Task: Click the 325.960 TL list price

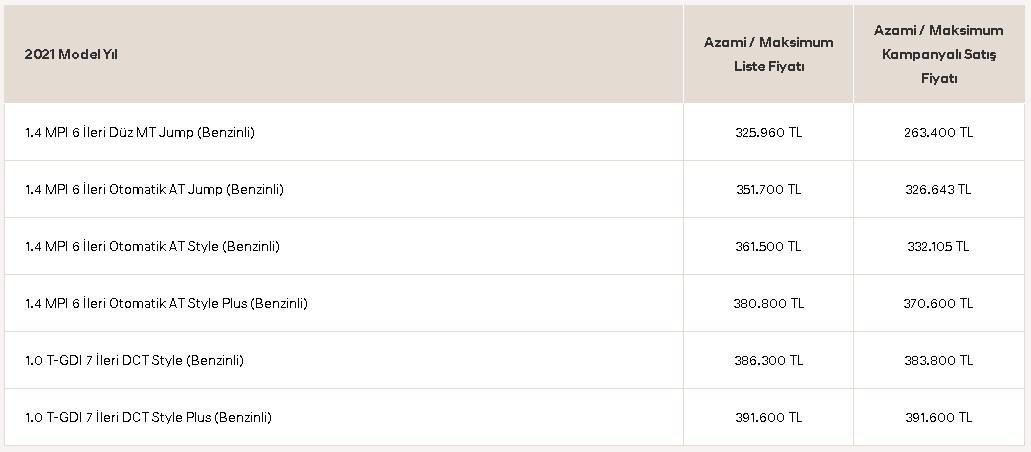Action: (769, 132)
